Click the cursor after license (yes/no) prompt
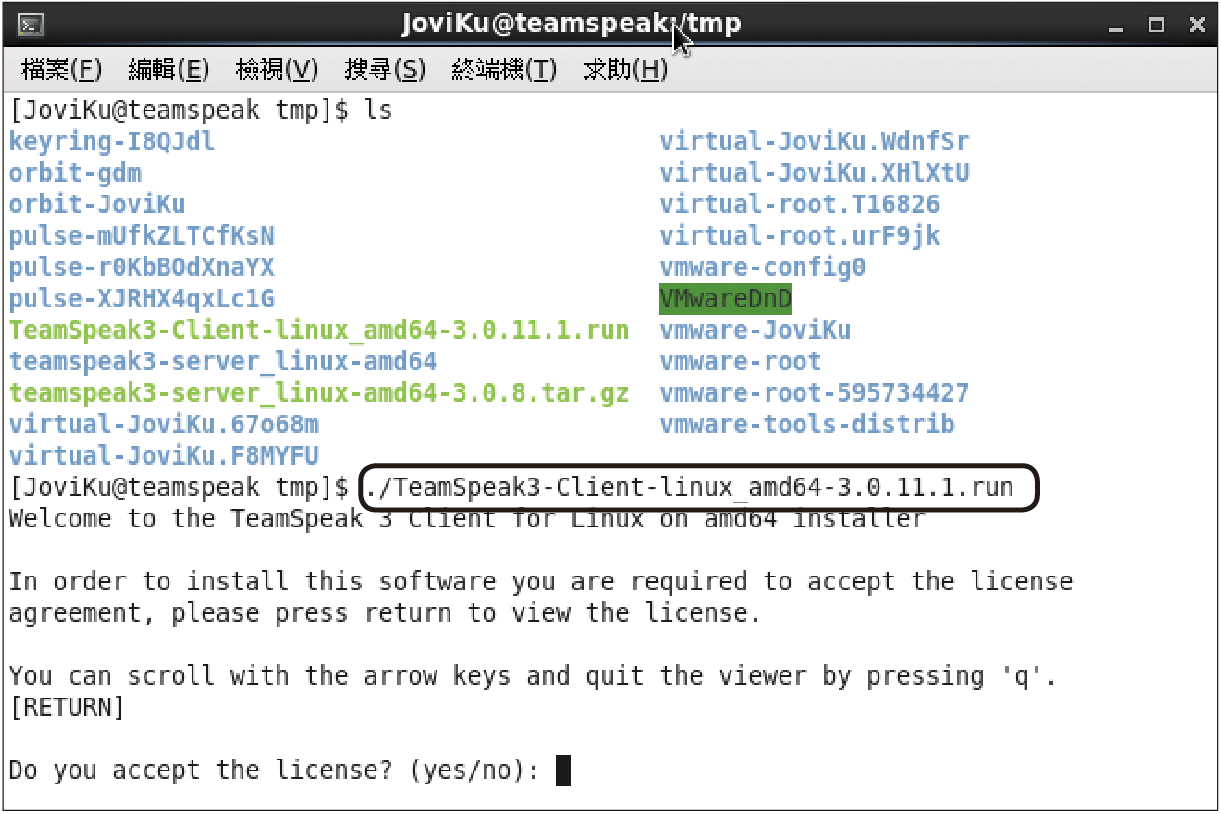The image size is (1221, 814). click(563, 771)
